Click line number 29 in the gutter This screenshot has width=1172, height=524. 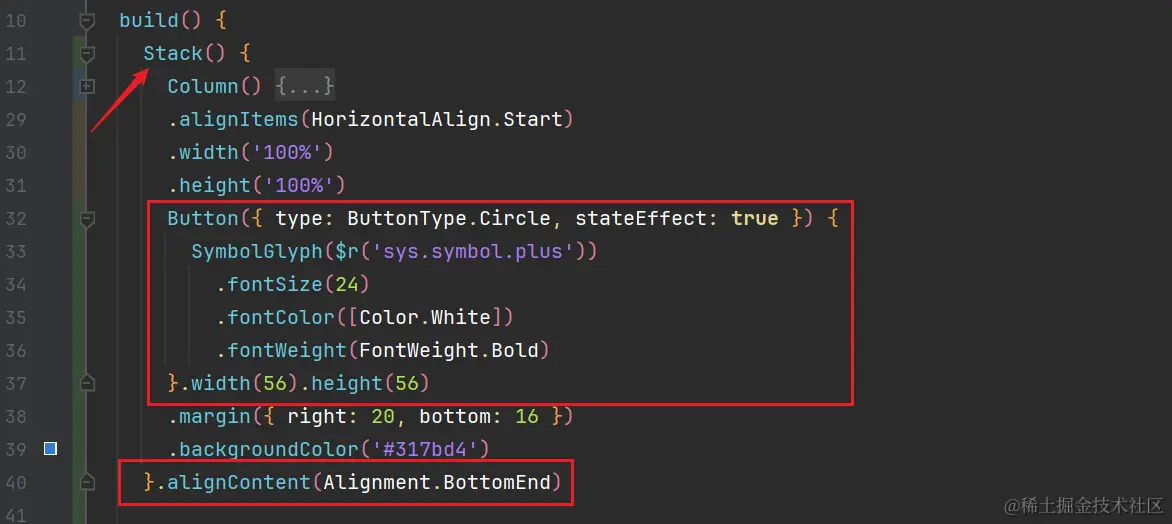pos(16,120)
